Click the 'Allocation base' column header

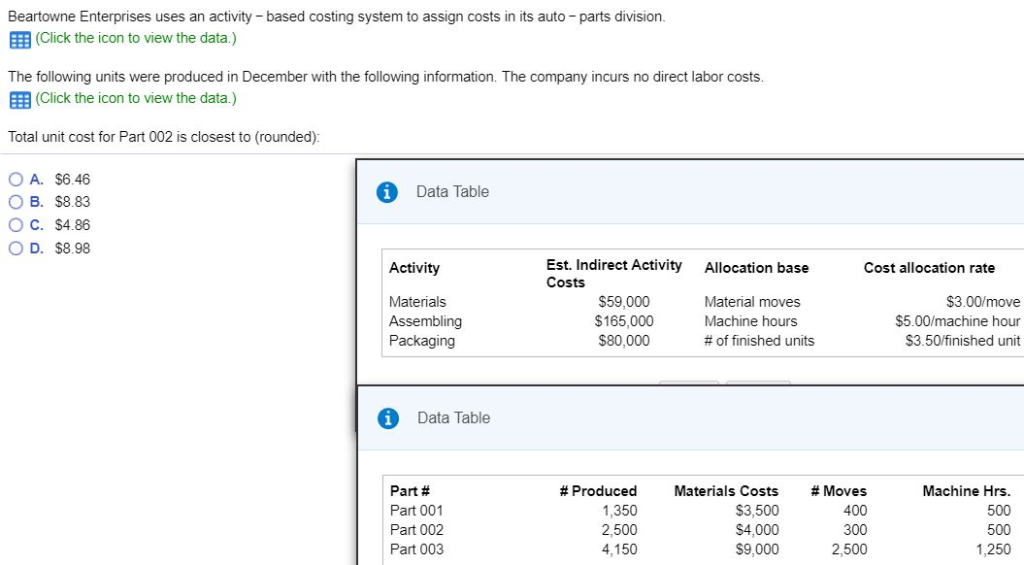coord(756,268)
